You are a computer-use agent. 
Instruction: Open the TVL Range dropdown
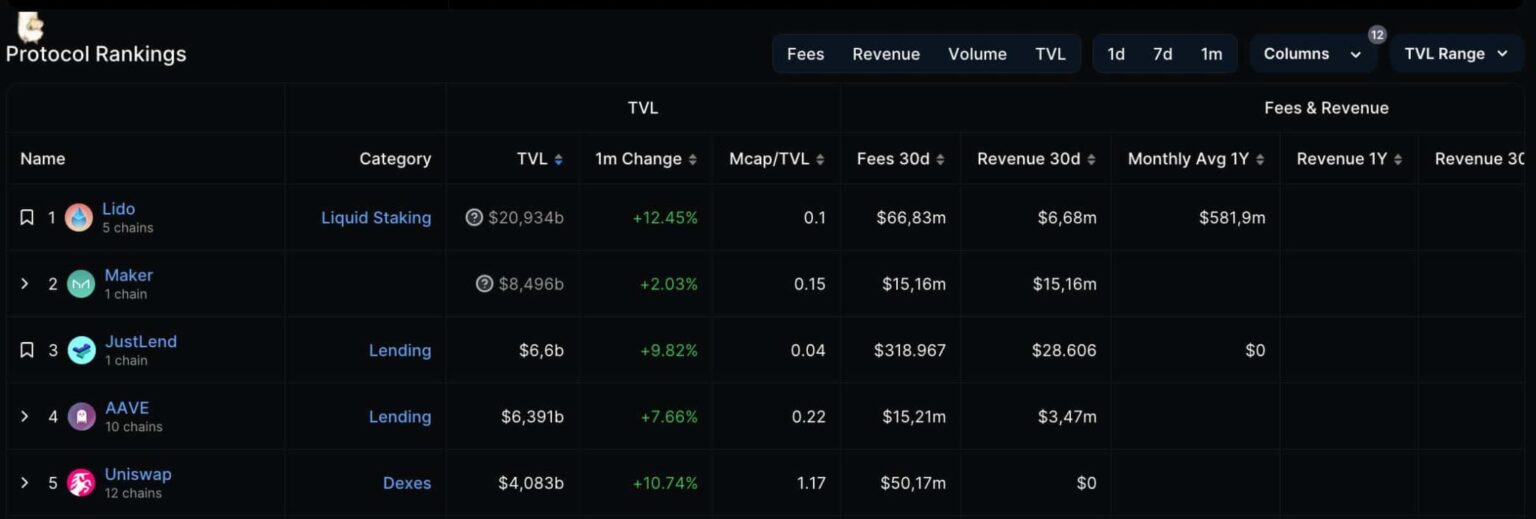point(1455,54)
